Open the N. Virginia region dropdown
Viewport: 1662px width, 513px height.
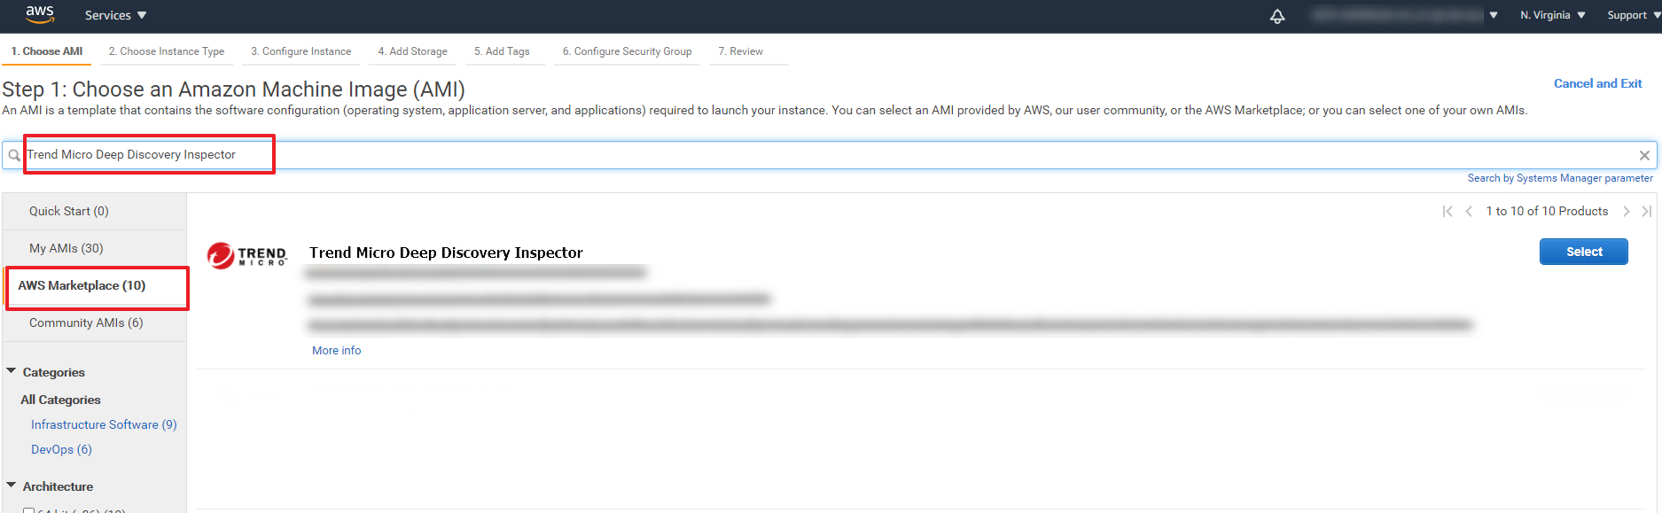[1552, 15]
